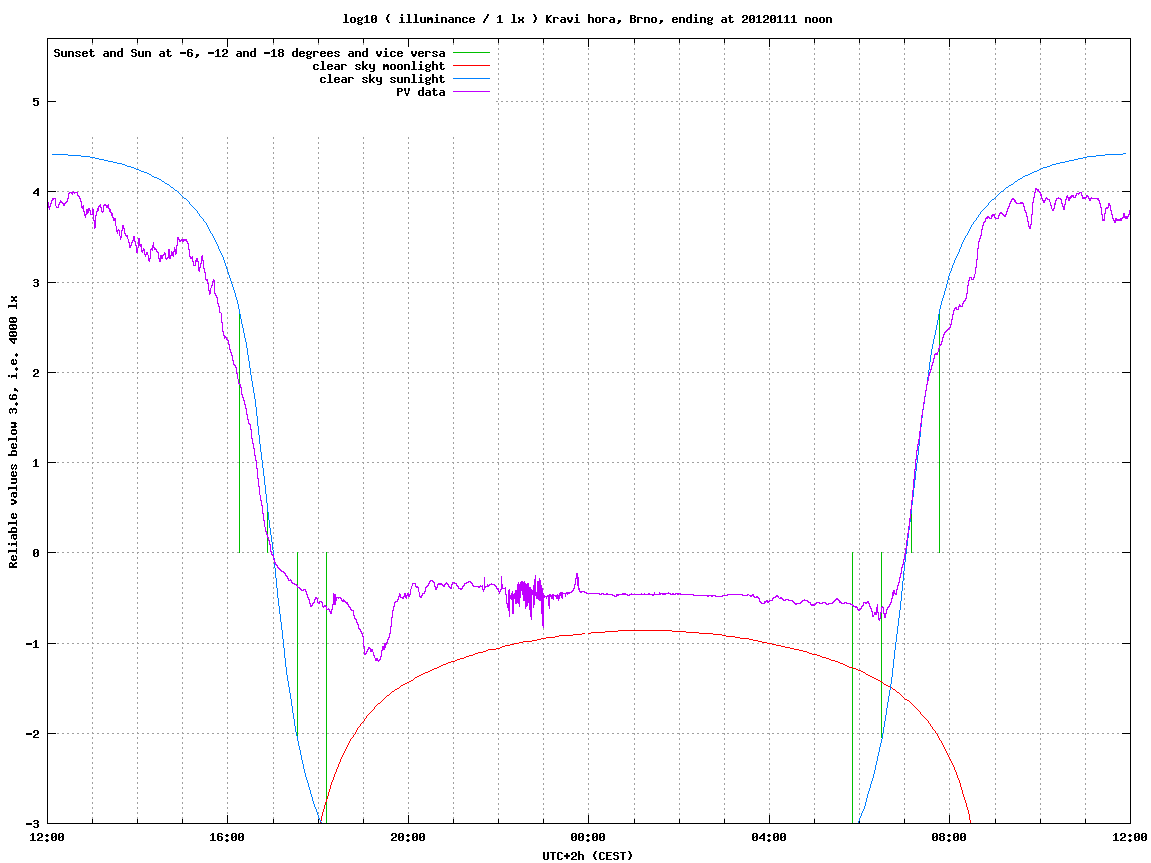Click the blue sunlight legend line sample
The width and height of the screenshot is (1151, 863).
(471, 79)
